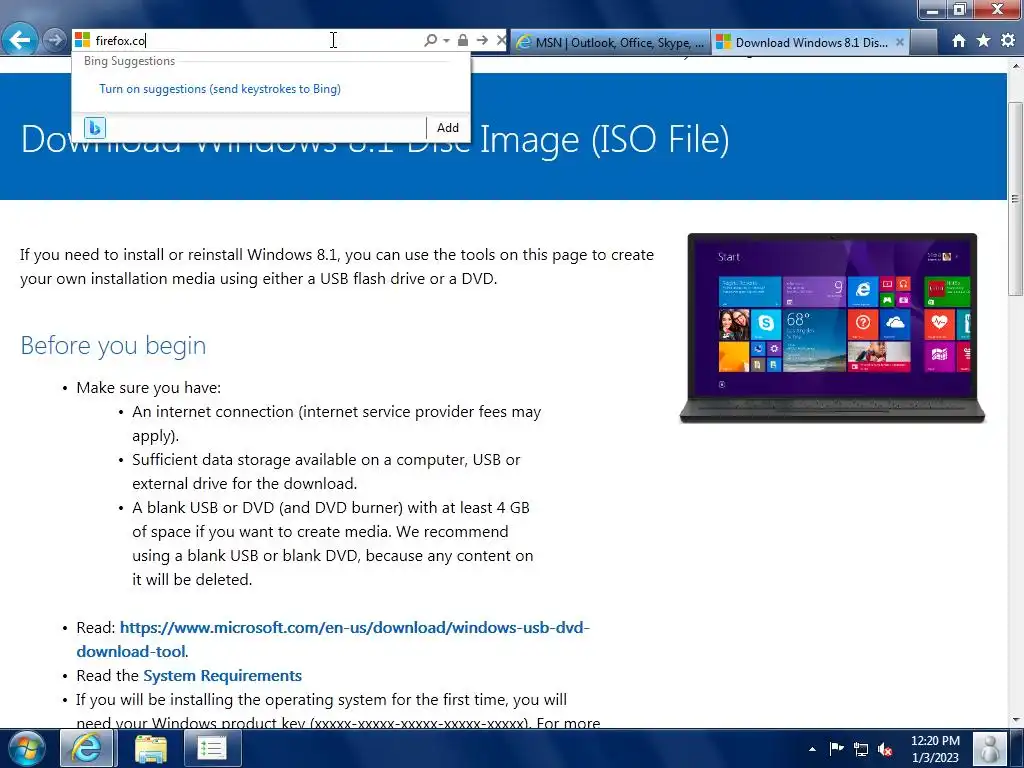1024x768 pixels.
Task: Open the clock showing 12:20 PM
Action: (935, 749)
